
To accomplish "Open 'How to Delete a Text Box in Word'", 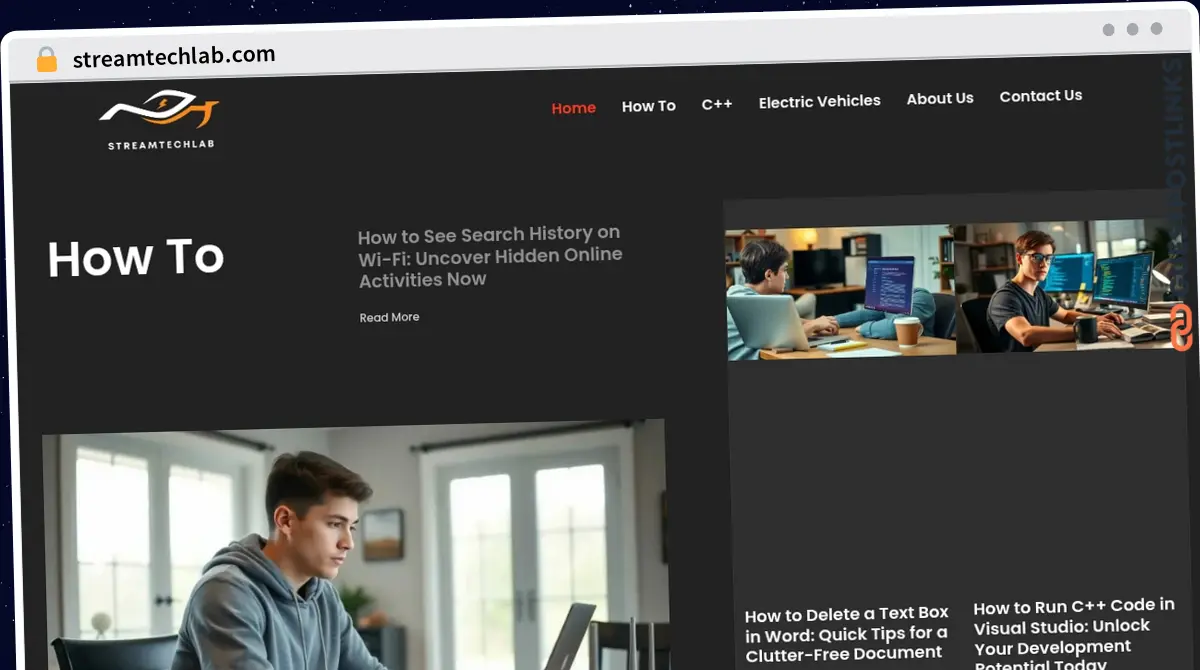I will point(846,632).
